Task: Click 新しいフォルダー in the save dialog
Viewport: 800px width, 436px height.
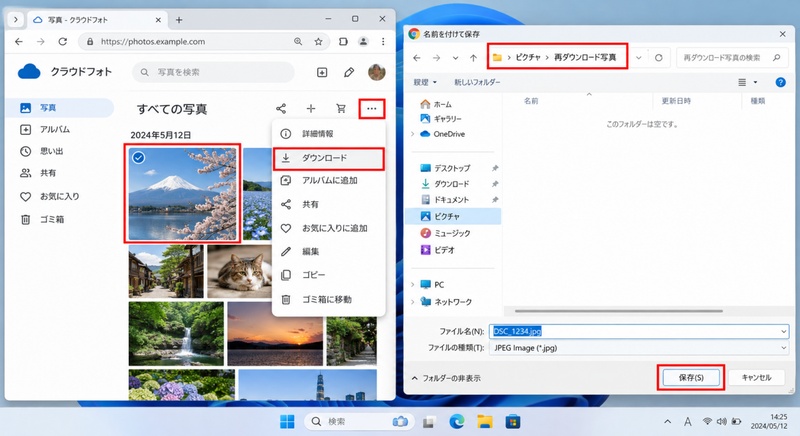Action: (477, 82)
